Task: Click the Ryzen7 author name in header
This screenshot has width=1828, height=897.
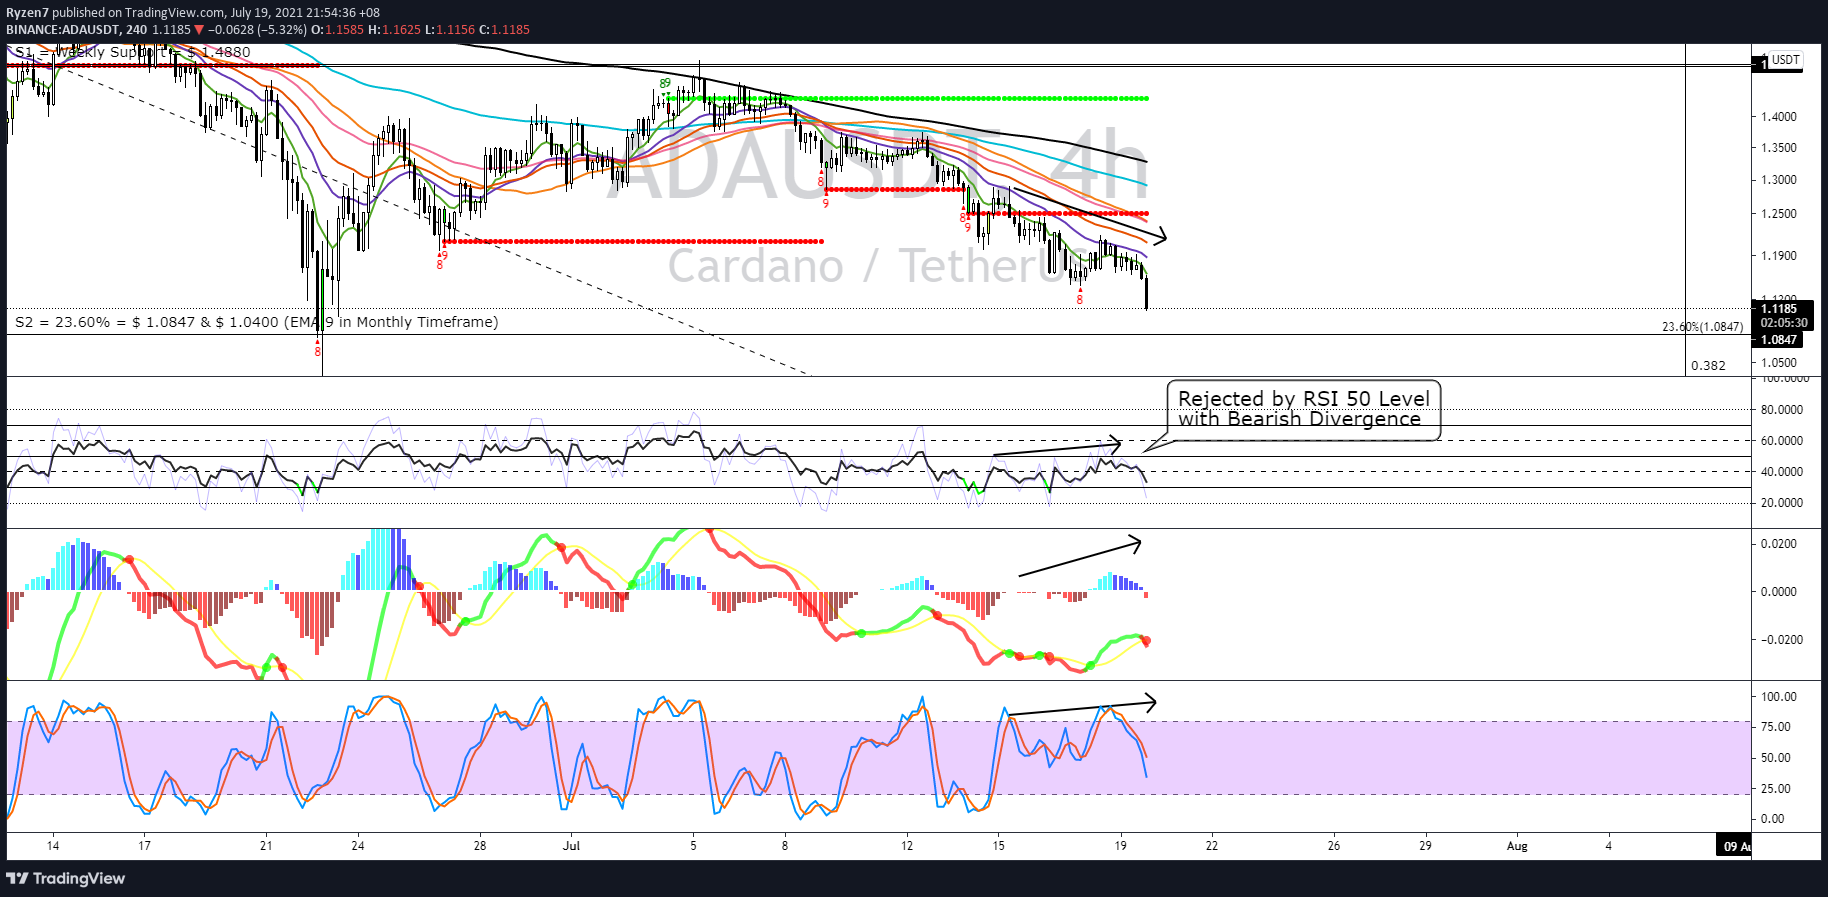Action: point(27,13)
